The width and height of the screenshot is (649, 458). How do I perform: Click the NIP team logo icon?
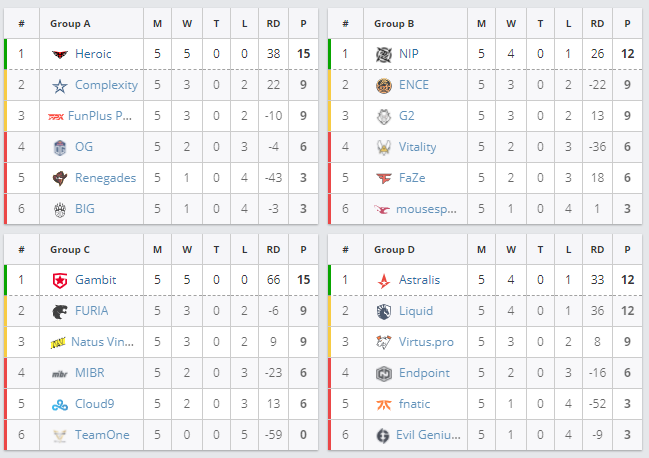click(x=384, y=54)
